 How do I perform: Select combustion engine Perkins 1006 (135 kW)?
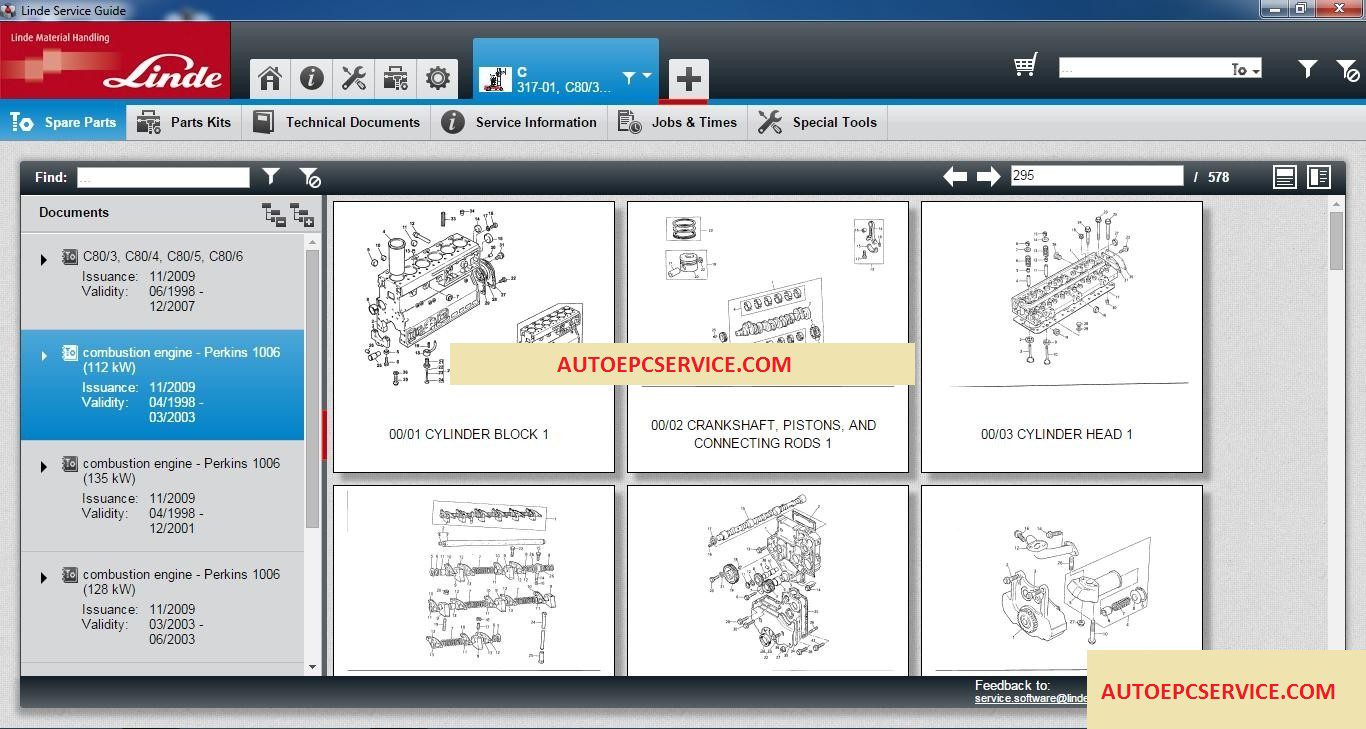click(x=163, y=496)
